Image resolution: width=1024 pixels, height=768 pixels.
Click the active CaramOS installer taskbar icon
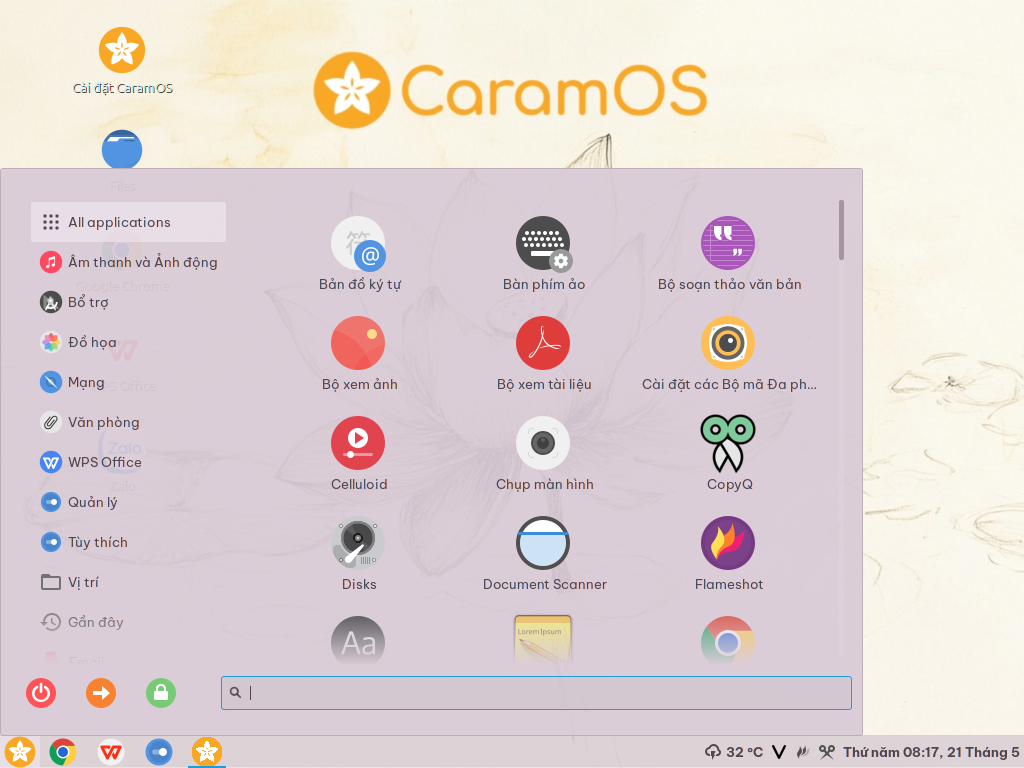(x=207, y=752)
